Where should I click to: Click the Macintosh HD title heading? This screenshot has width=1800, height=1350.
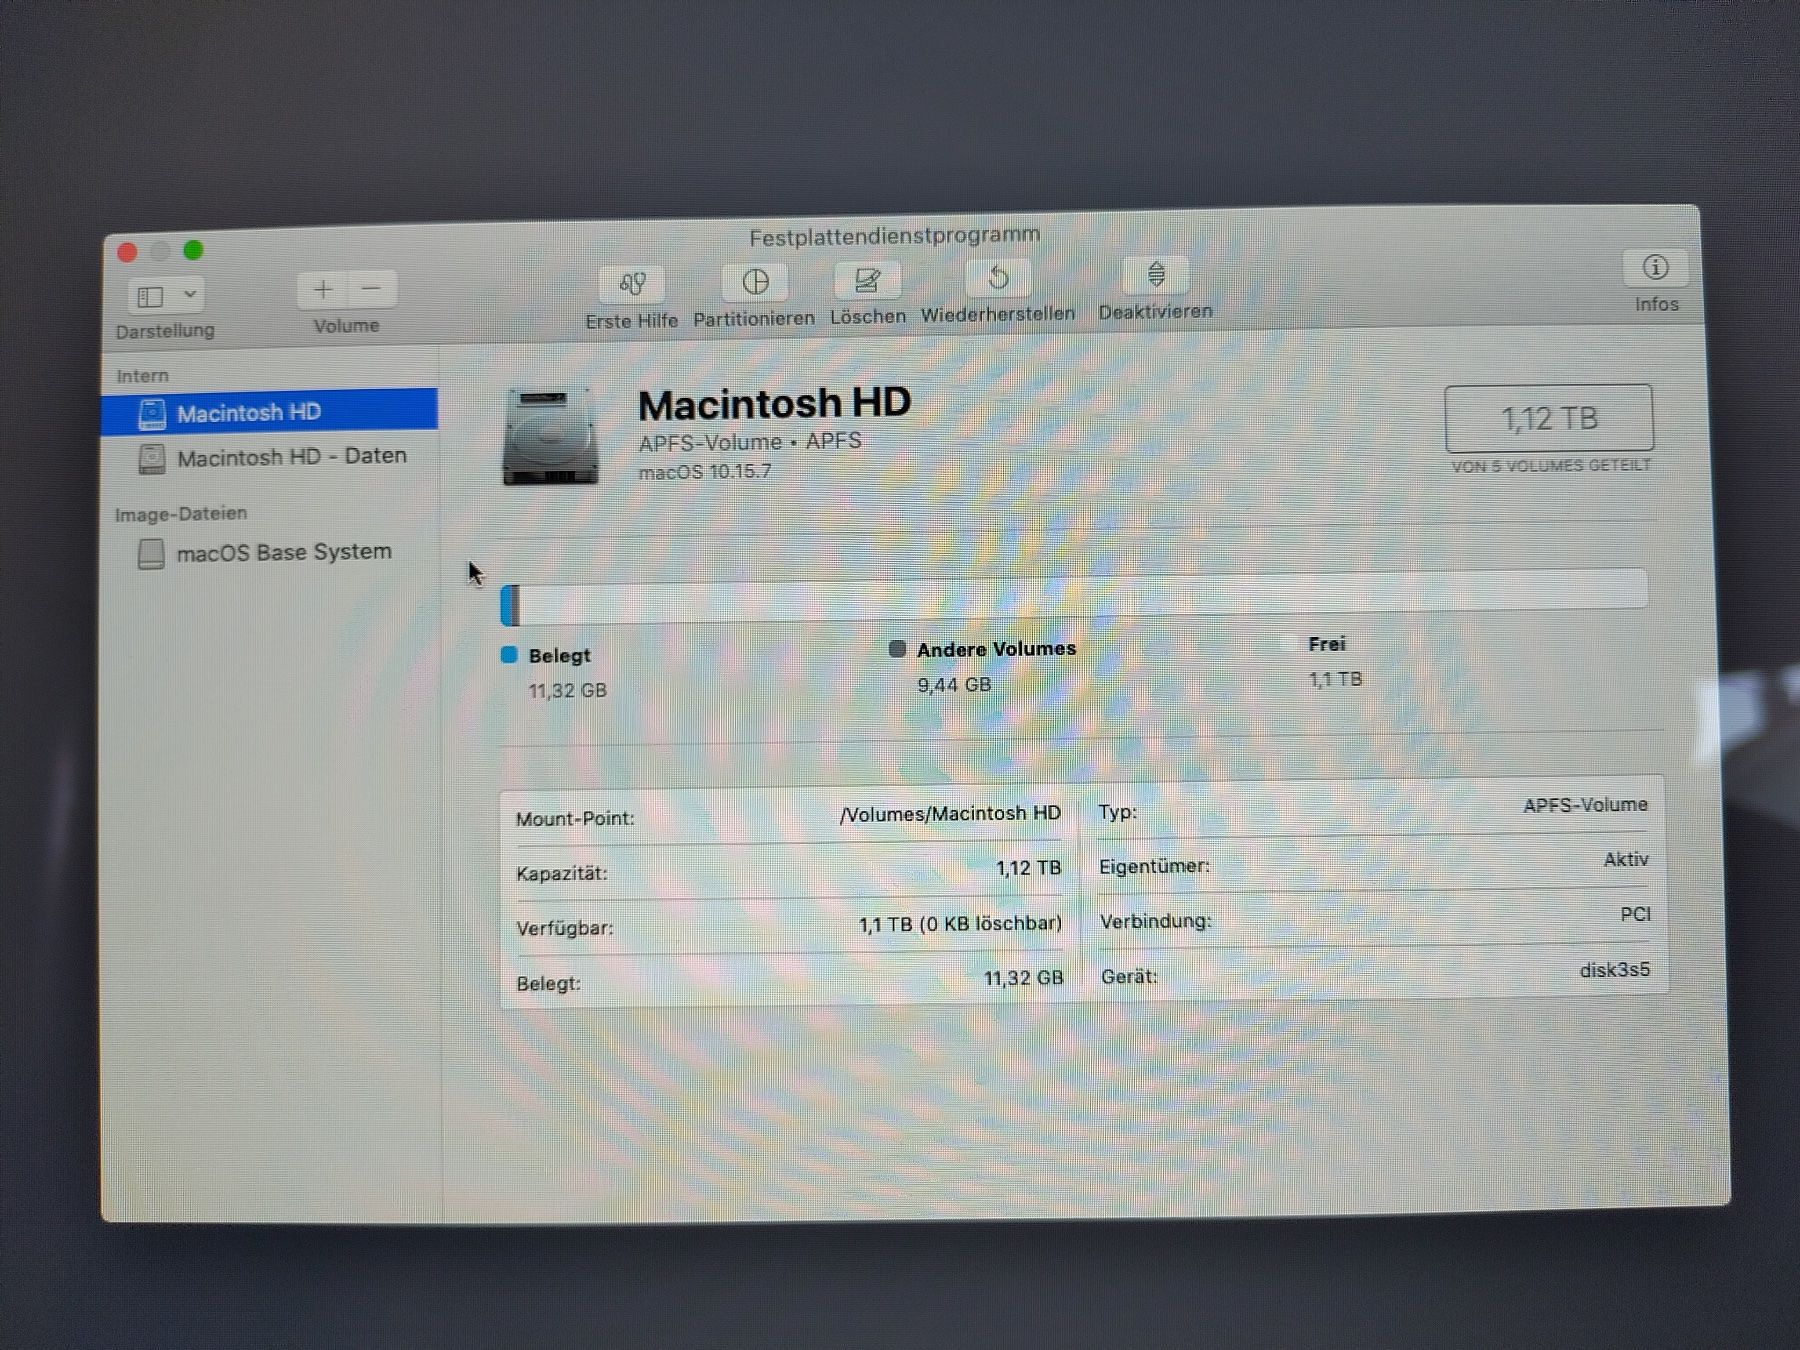774,403
